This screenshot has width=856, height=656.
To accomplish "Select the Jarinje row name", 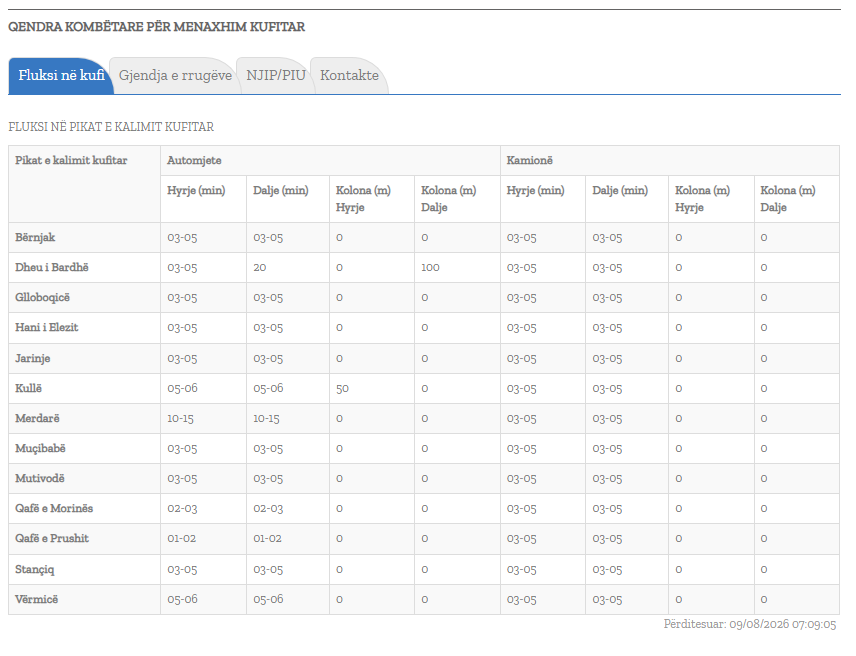I will (33, 359).
